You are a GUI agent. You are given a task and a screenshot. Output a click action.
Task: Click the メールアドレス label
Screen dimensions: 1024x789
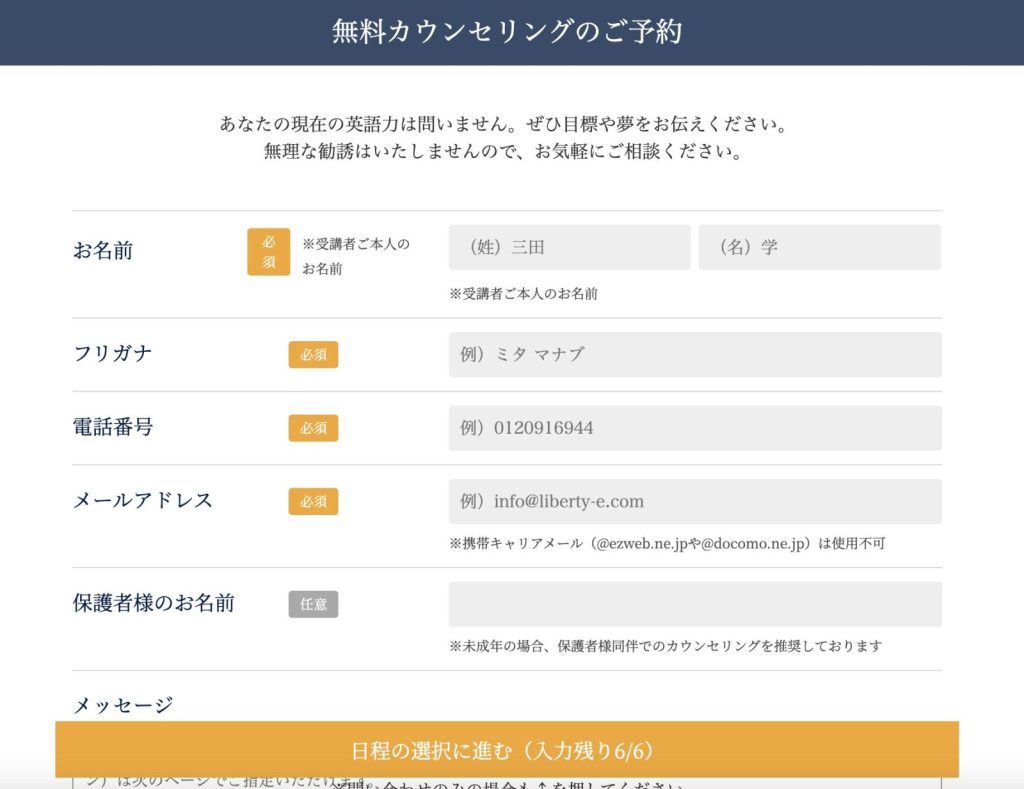pyautogui.click(x=143, y=500)
